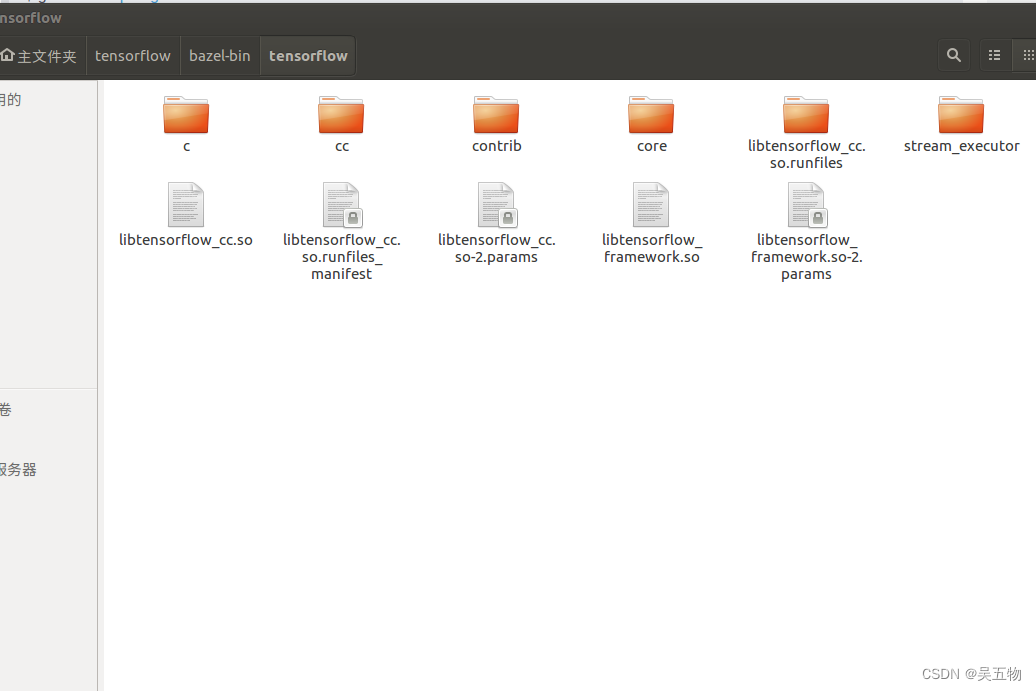Select the libtensorflow_cc.so-2.params file icon

[x=497, y=205]
